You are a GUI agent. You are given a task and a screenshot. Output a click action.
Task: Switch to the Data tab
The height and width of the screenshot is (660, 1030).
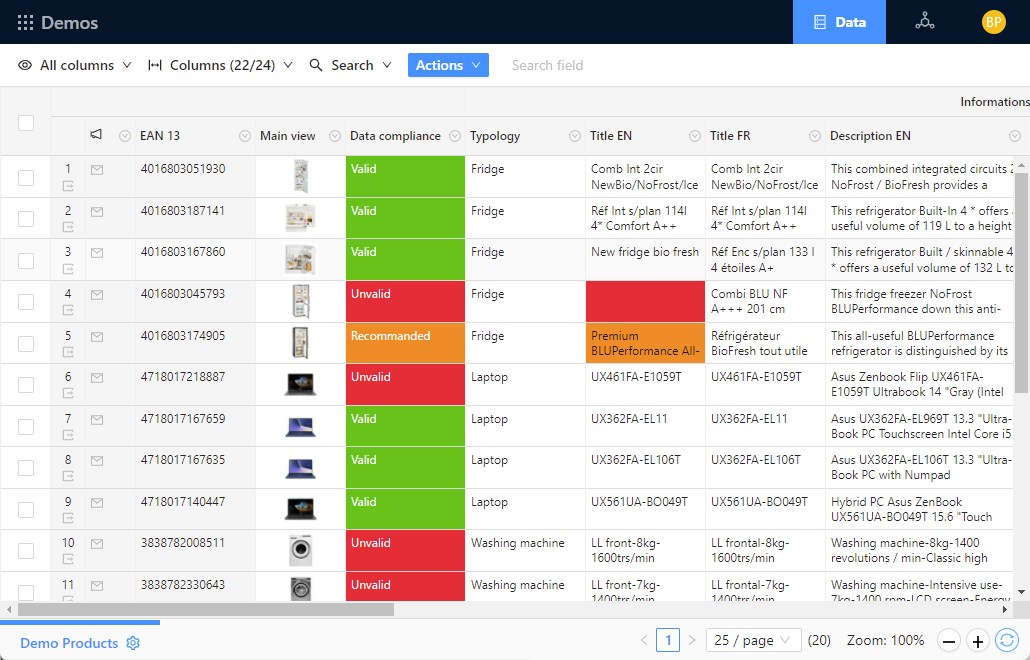pos(839,22)
